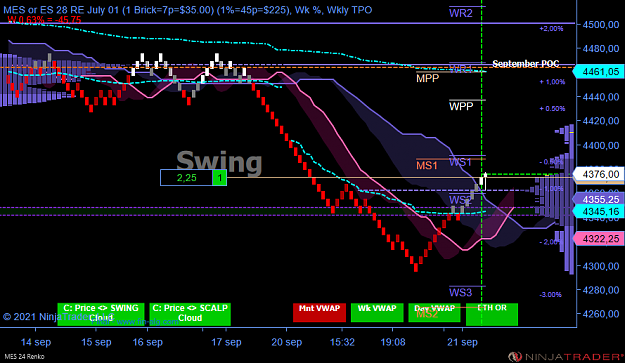The height and width of the screenshot is (363, 625).
Task: Click the 4376,00 current price marker
Action: tap(598, 174)
